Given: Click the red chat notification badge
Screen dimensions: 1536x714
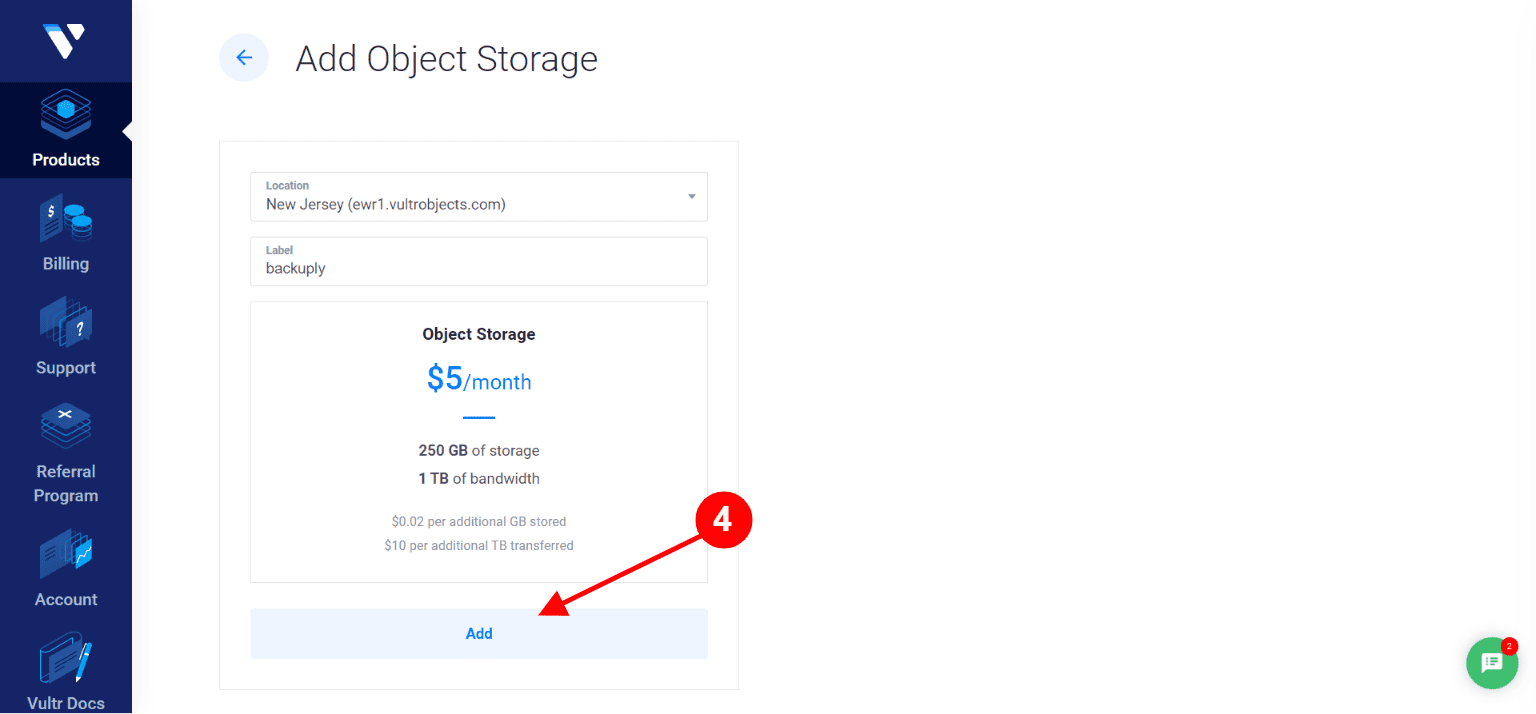Looking at the screenshot, I should click(1510, 646).
